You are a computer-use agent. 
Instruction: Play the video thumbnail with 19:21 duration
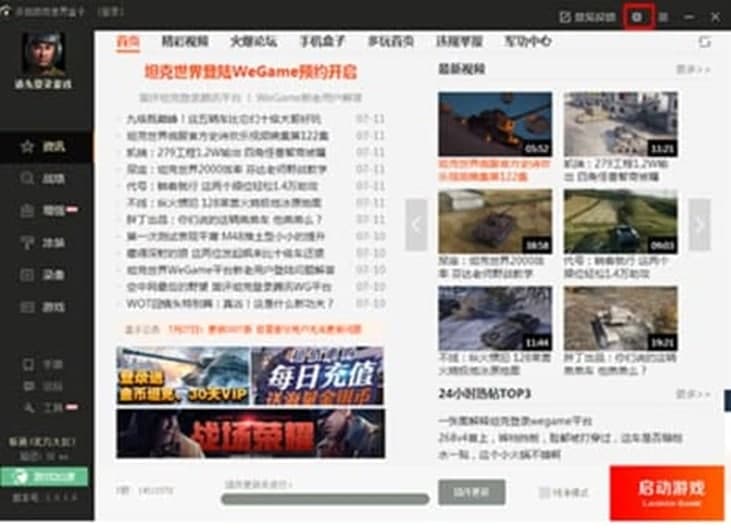point(621,318)
